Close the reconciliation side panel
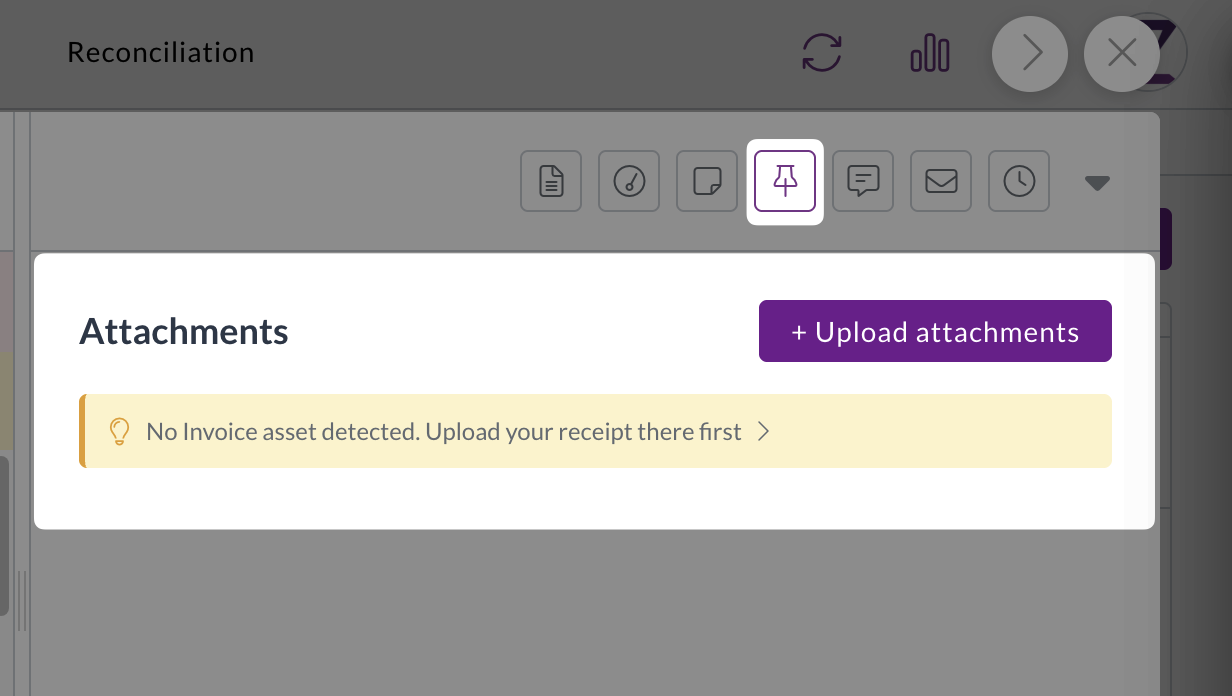 click(1122, 53)
